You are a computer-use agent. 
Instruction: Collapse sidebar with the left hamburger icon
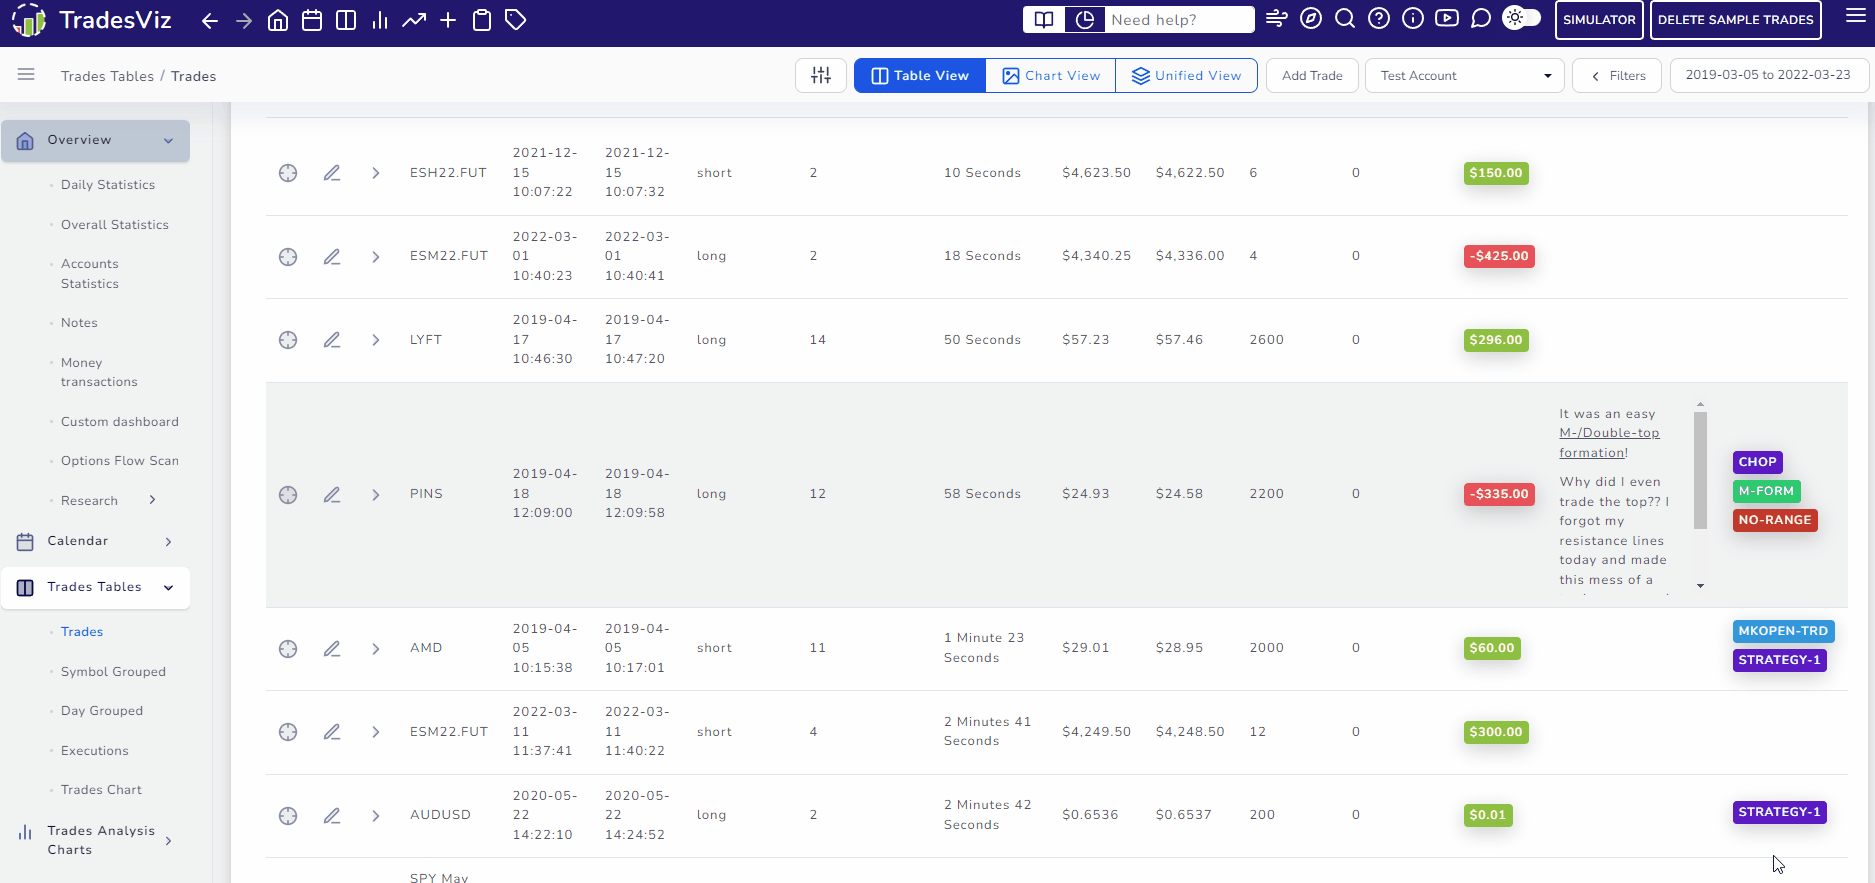(x=26, y=75)
